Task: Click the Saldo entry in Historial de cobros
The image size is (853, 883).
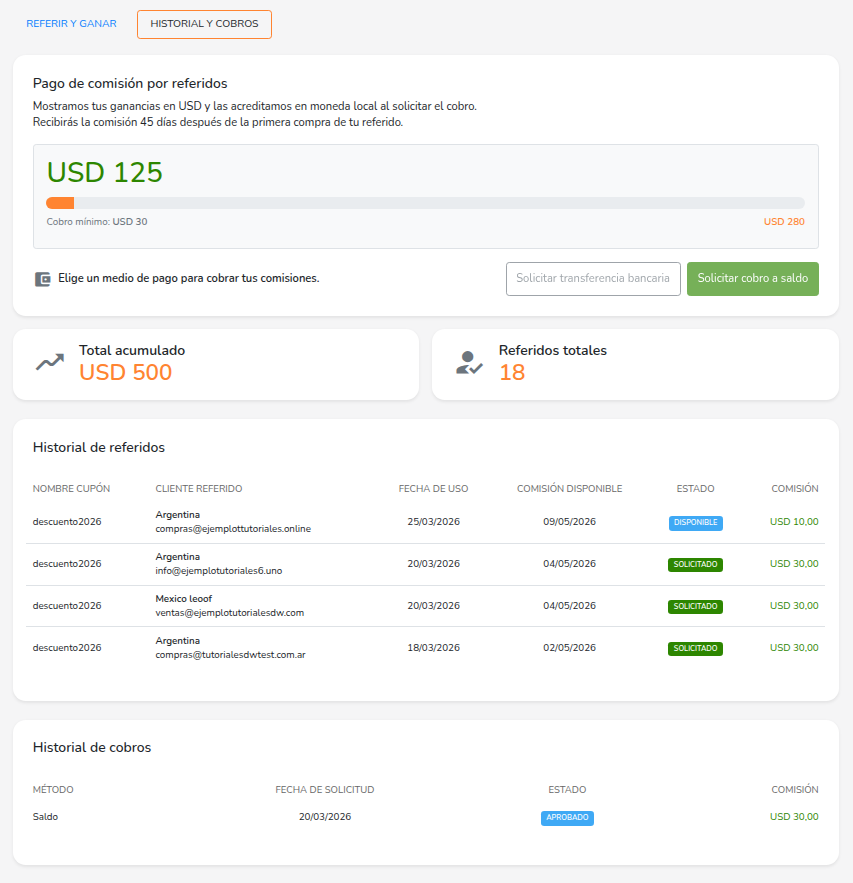Action: (45, 817)
